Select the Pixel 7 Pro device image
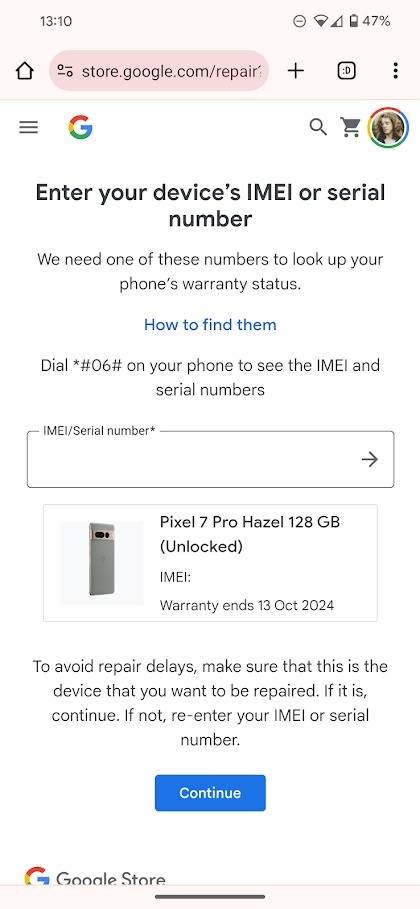 coord(102,563)
